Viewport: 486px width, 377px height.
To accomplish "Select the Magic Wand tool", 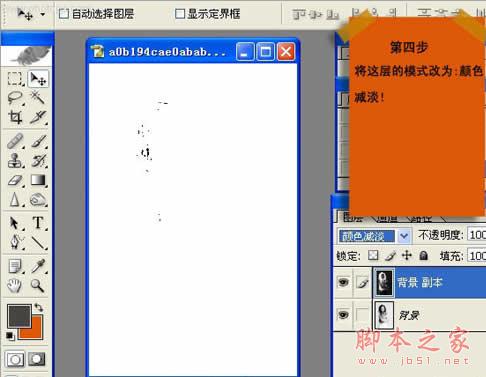I will 38,98.
